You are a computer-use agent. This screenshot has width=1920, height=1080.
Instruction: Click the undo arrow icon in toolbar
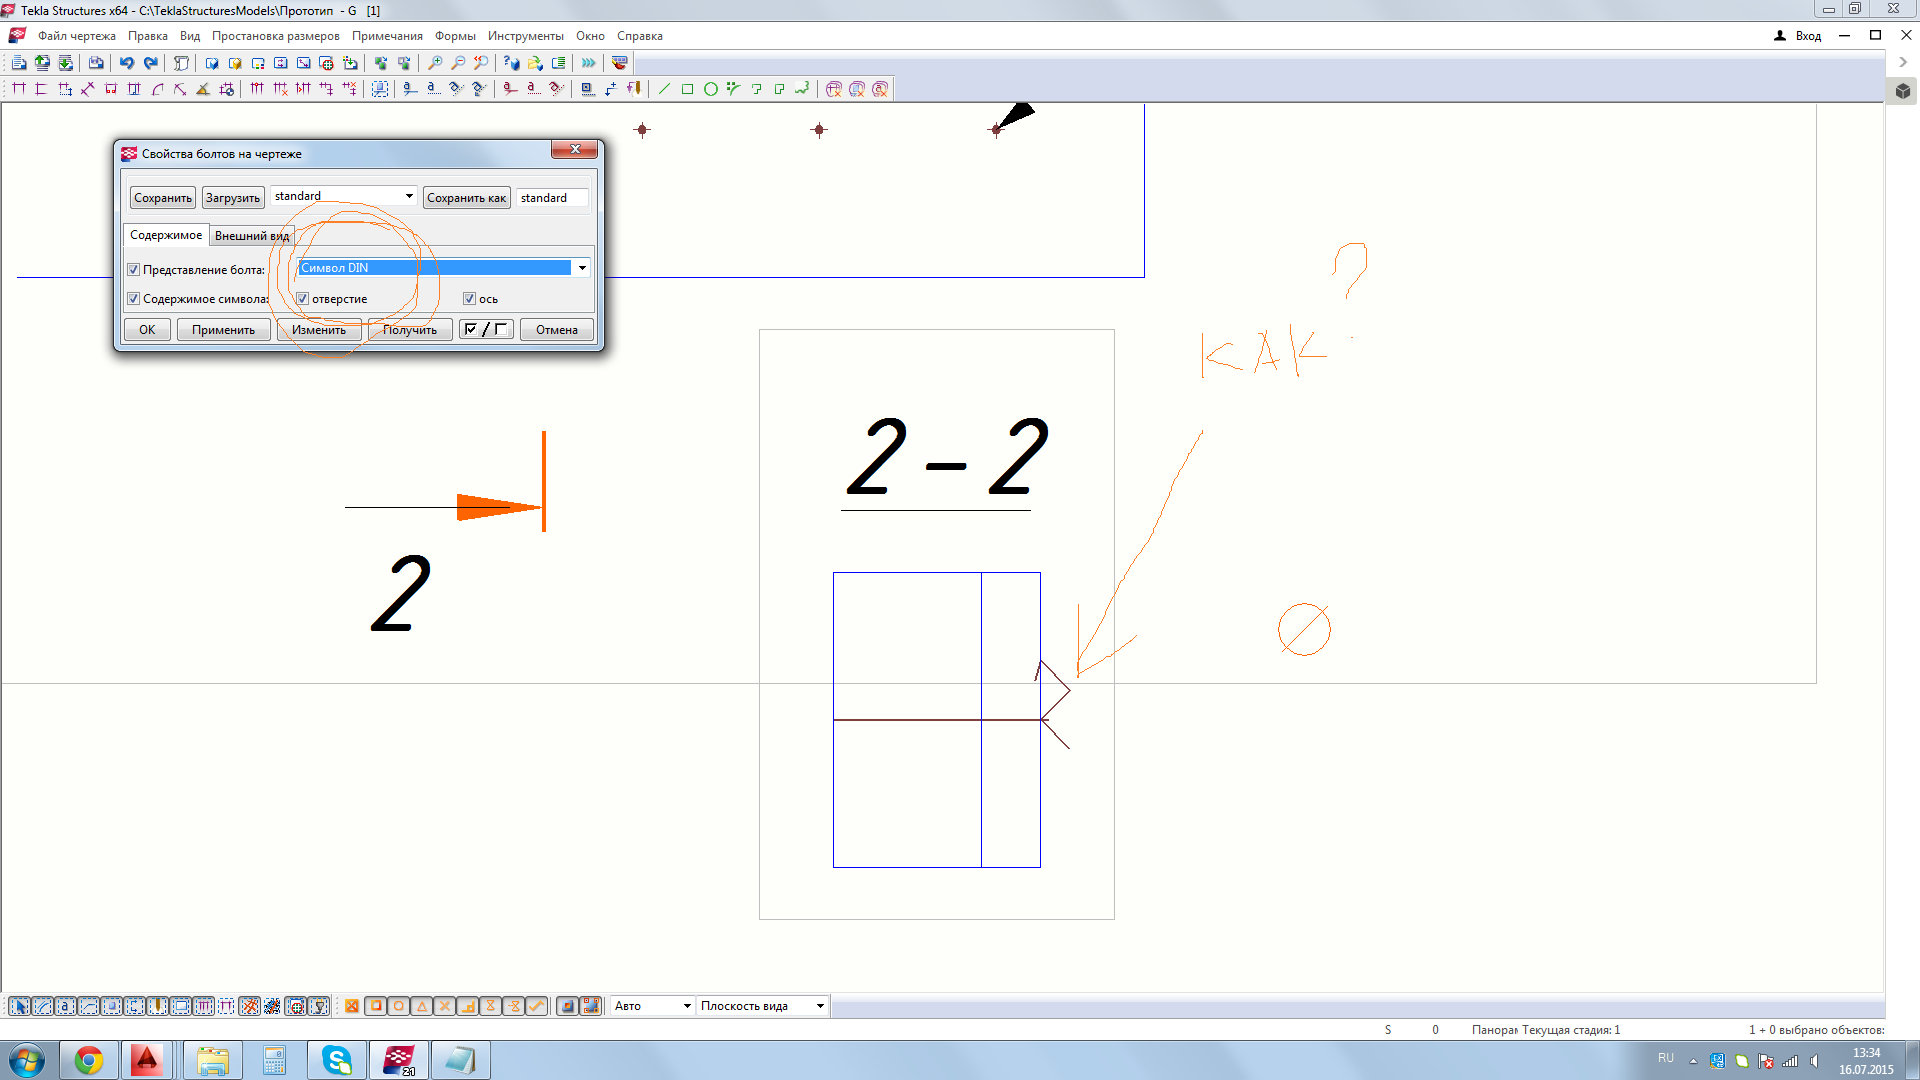[x=126, y=63]
